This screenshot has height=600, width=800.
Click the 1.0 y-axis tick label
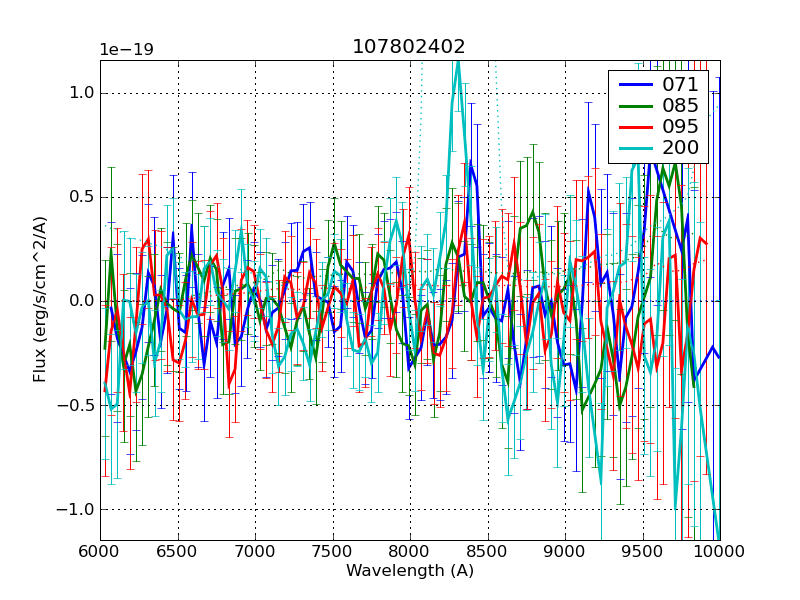coord(80,93)
